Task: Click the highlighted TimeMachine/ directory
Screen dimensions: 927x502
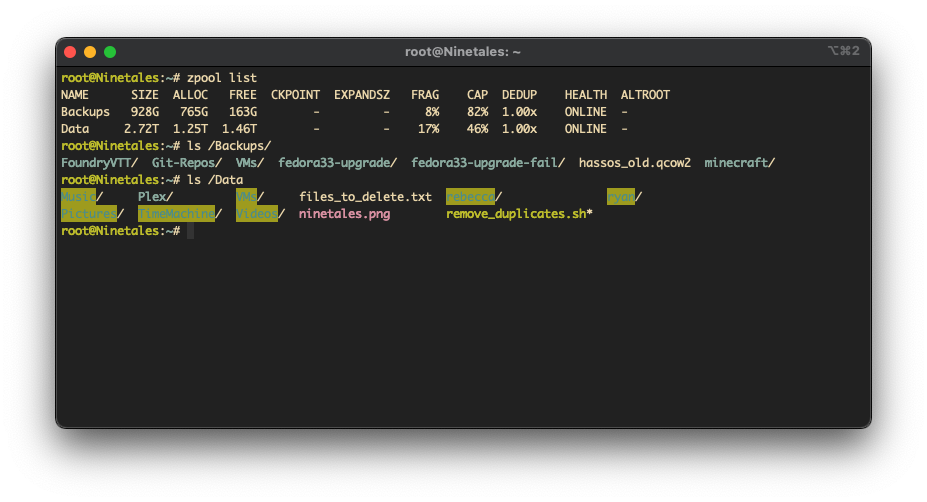Action: [x=177, y=214]
